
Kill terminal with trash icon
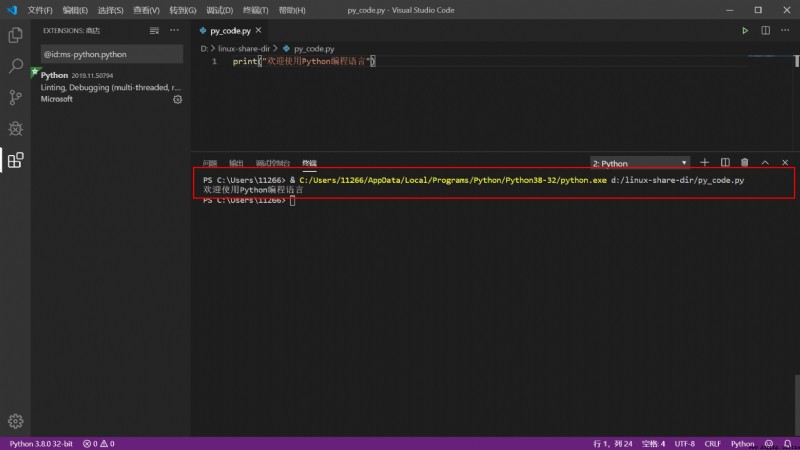click(x=745, y=163)
